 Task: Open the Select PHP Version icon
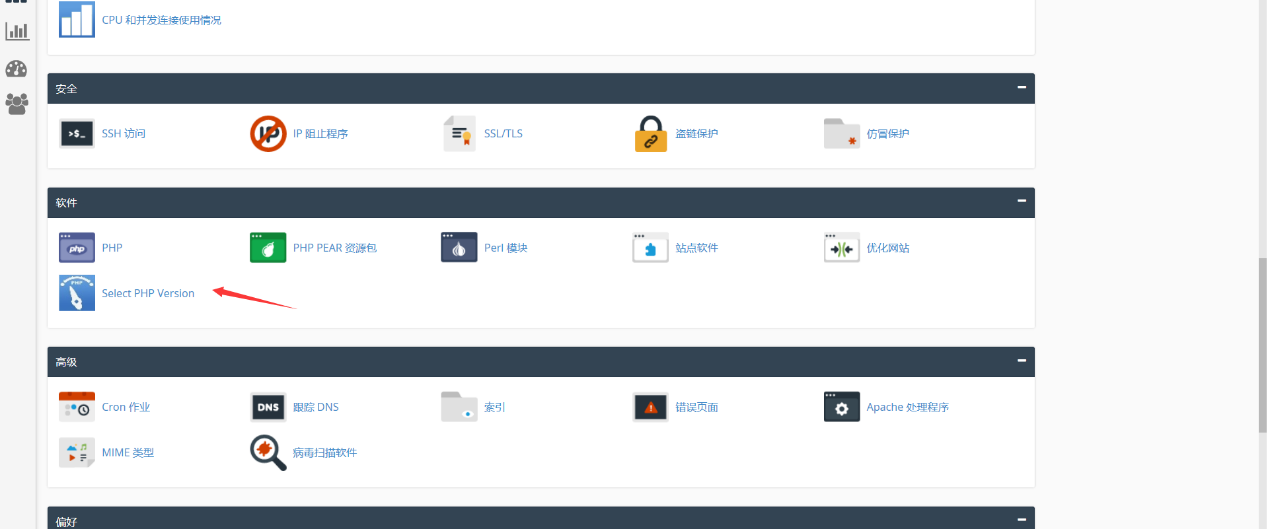pos(77,293)
